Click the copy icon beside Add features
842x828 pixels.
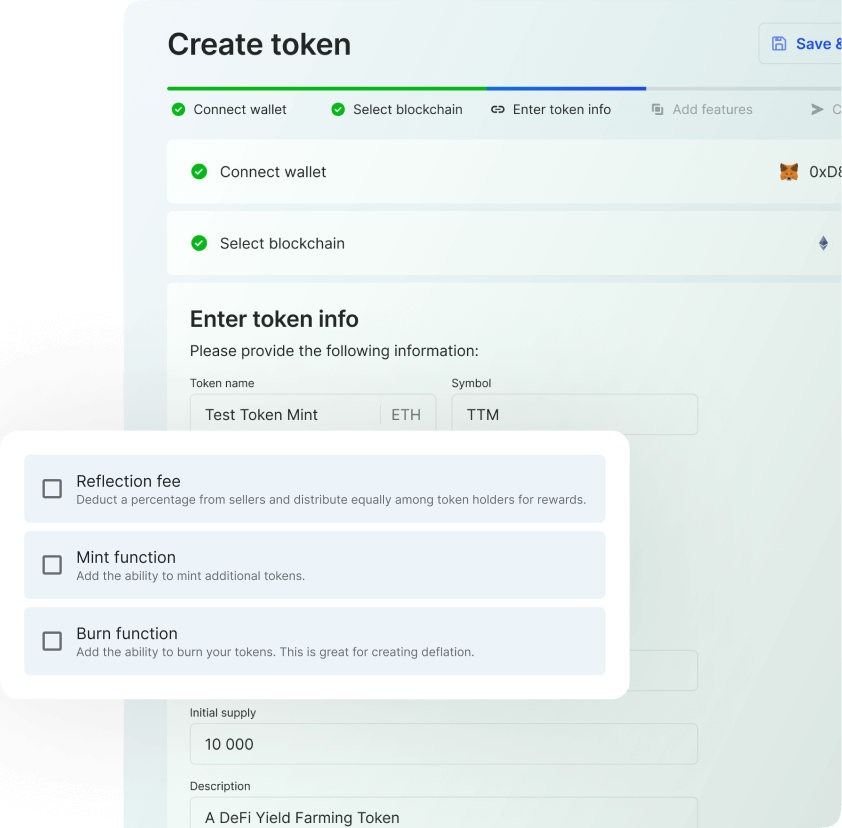(656, 110)
